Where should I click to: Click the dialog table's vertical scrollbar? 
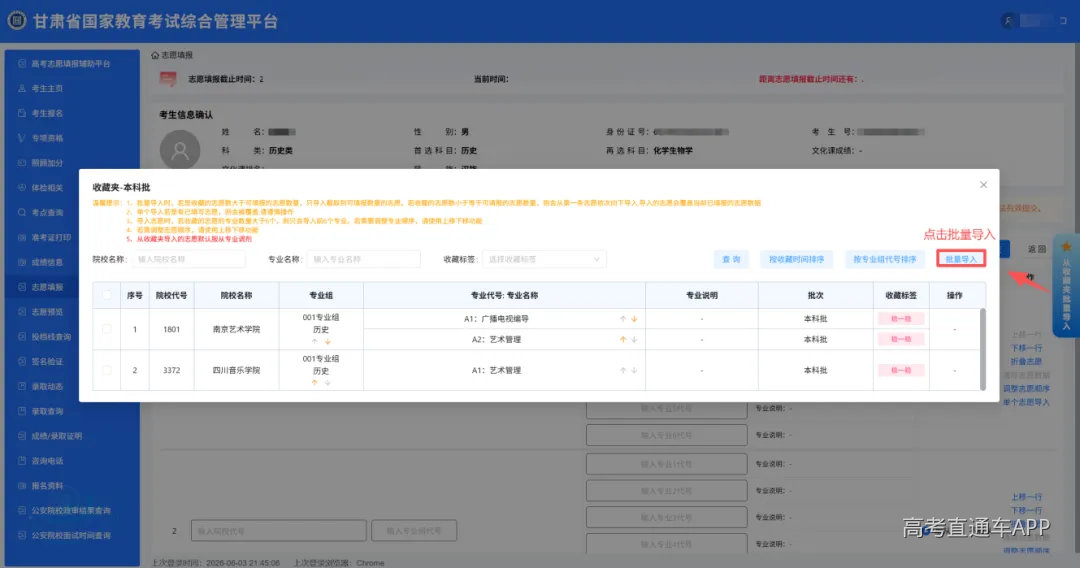point(982,349)
